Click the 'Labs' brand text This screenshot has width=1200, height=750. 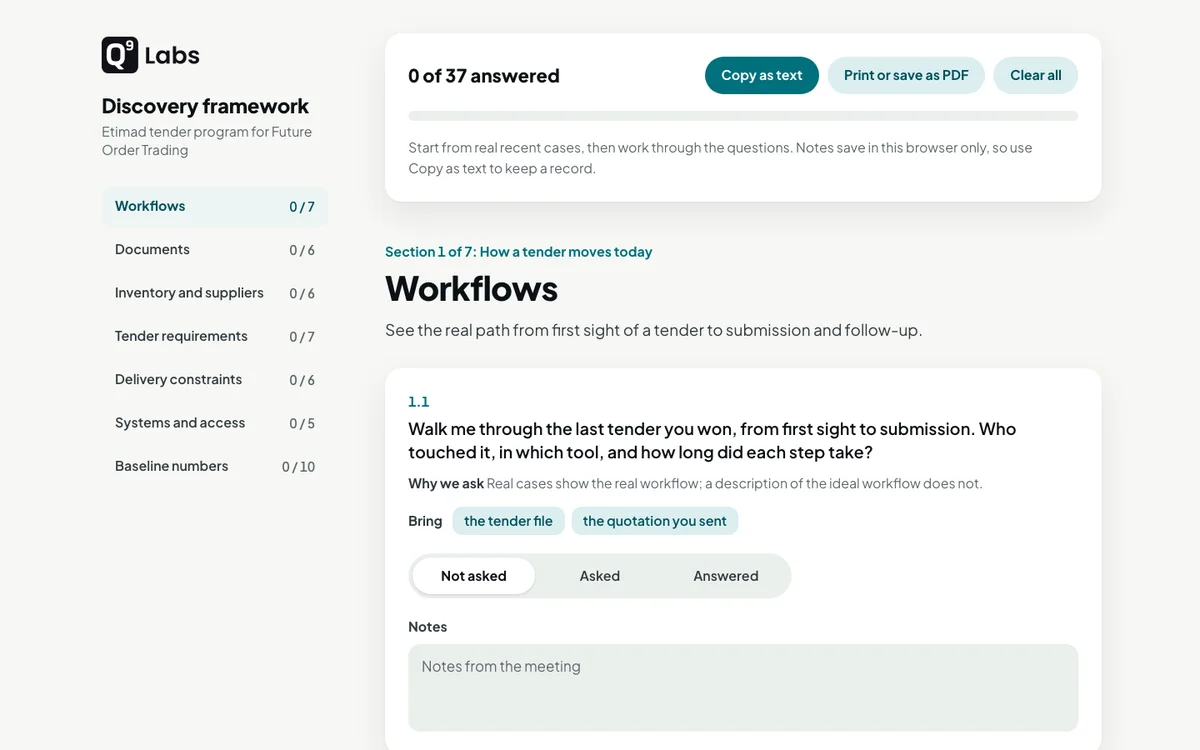[172, 56]
